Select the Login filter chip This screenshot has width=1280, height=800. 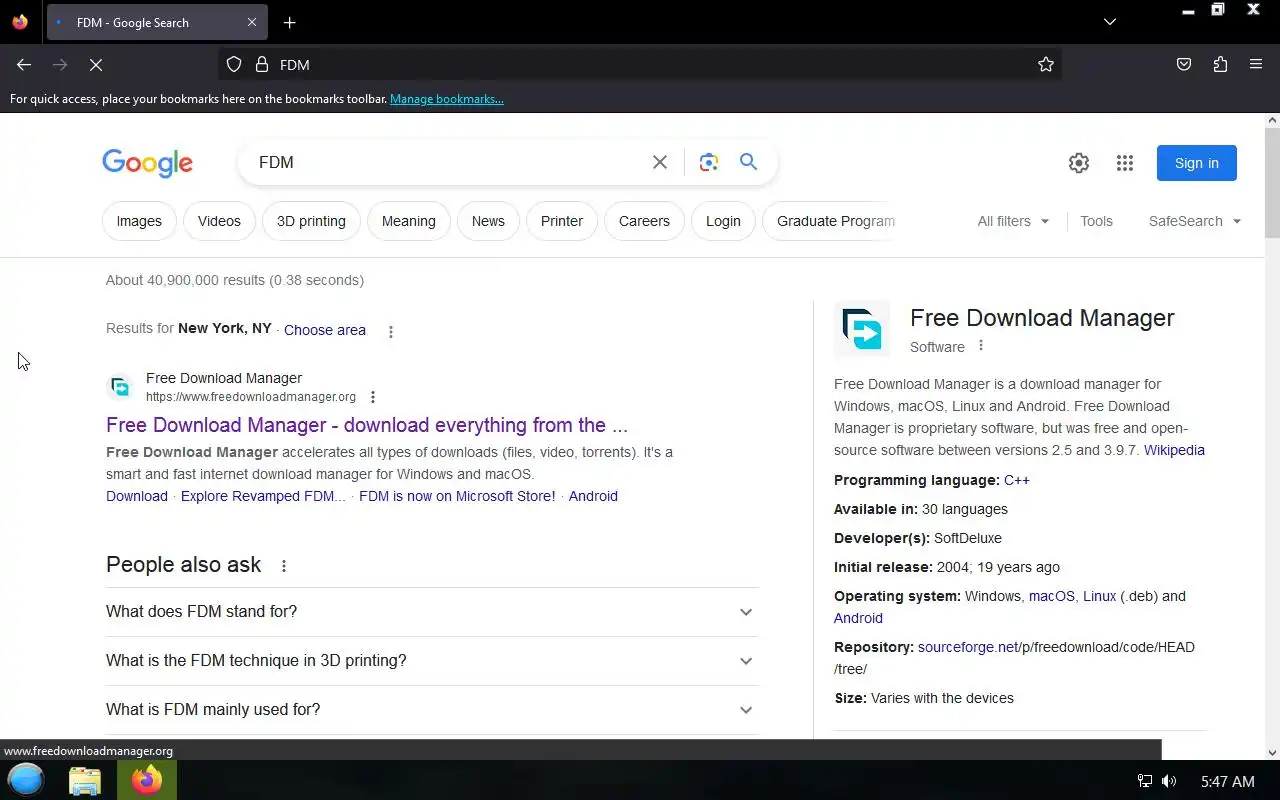(723, 221)
